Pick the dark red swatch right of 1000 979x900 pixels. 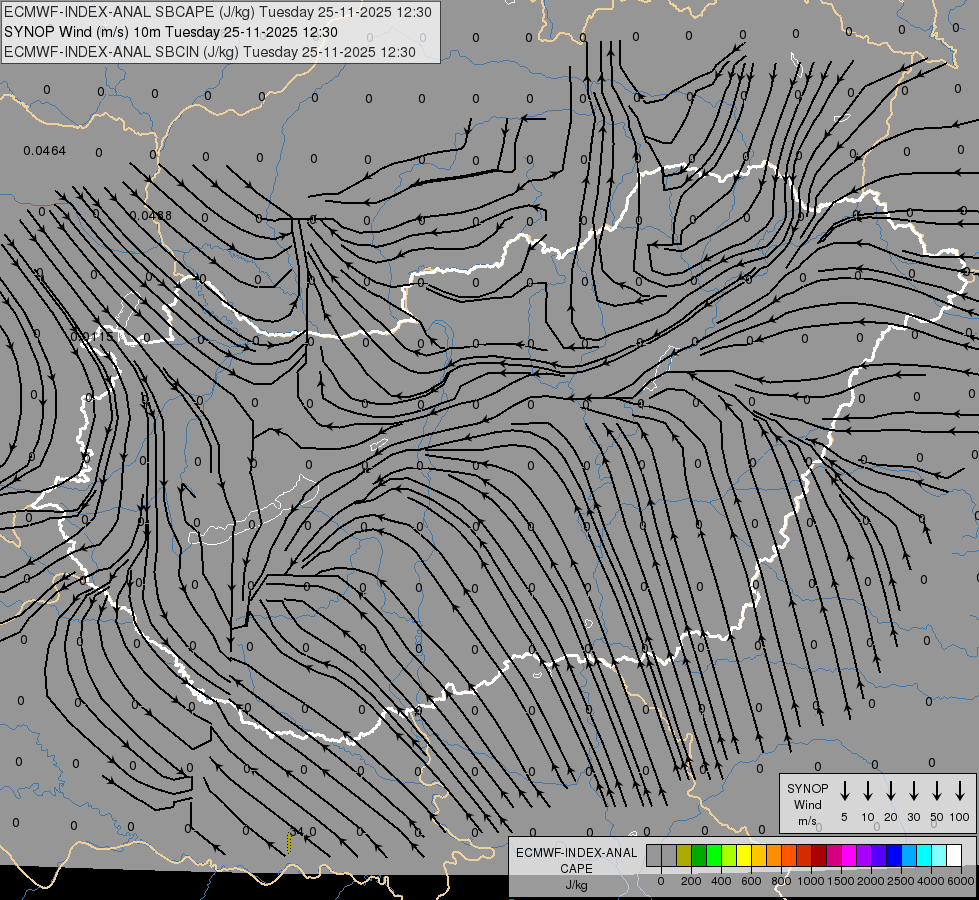click(819, 855)
